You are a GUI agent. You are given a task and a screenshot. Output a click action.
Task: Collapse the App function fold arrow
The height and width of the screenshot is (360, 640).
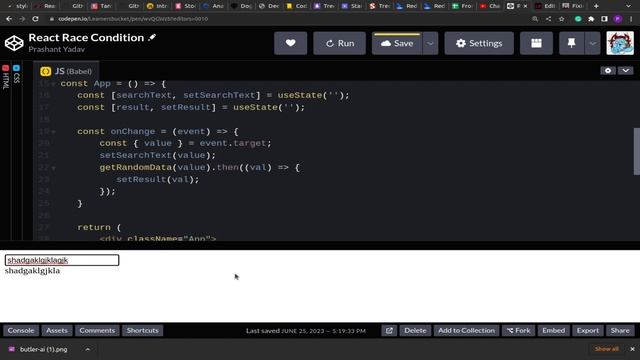click(x=53, y=84)
